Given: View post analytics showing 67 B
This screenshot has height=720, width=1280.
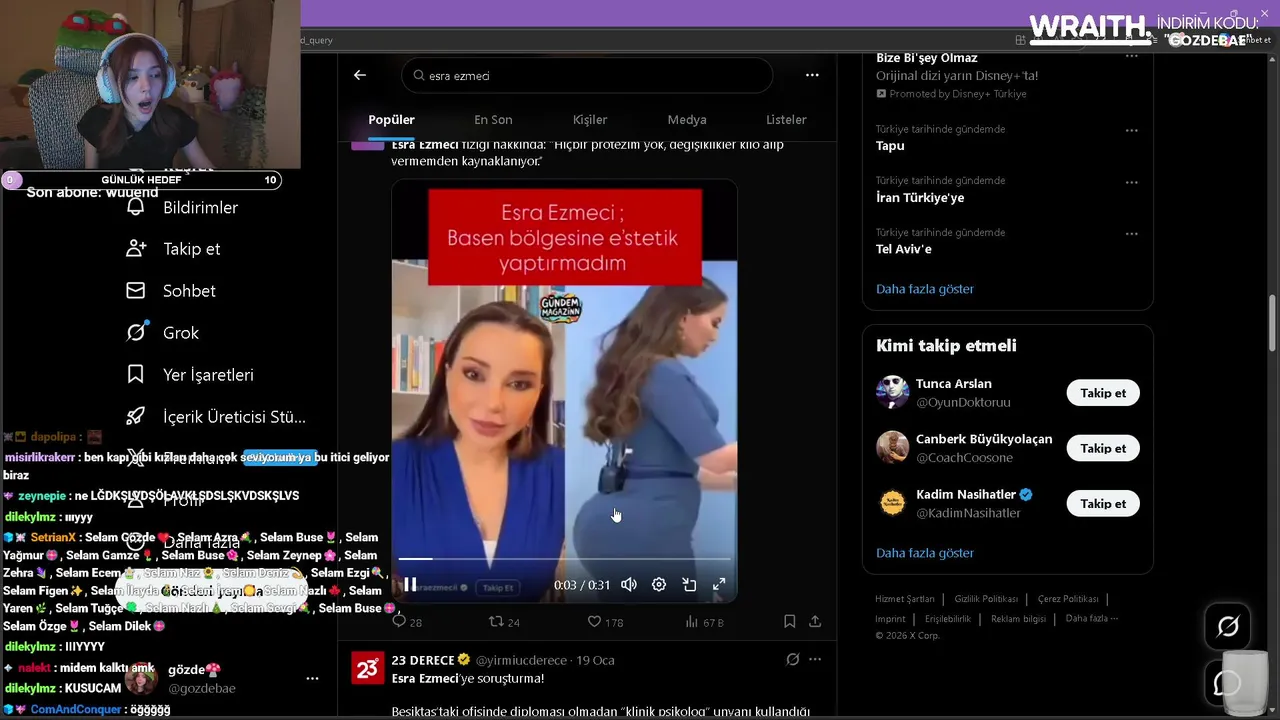Looking at the screenshot, I should pos(704,622).
